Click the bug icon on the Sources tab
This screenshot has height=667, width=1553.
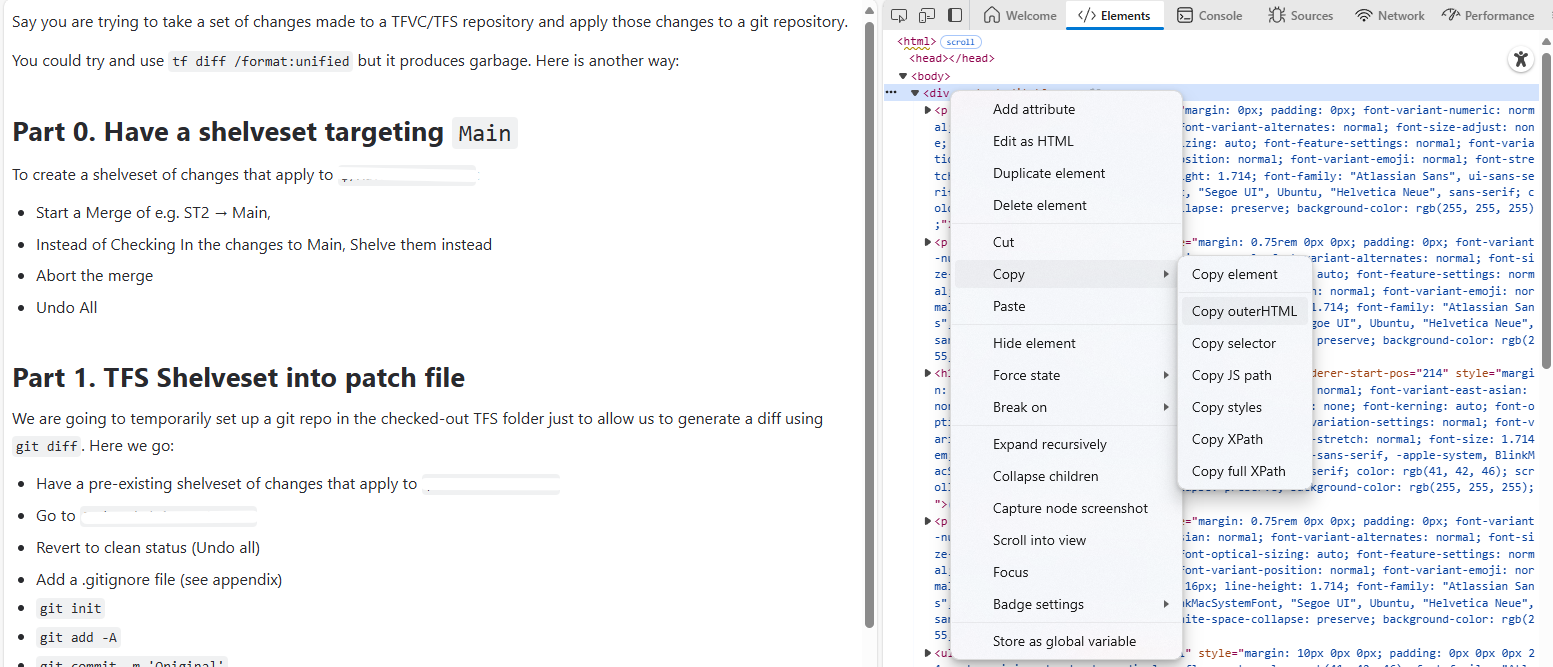point(1276,15)
